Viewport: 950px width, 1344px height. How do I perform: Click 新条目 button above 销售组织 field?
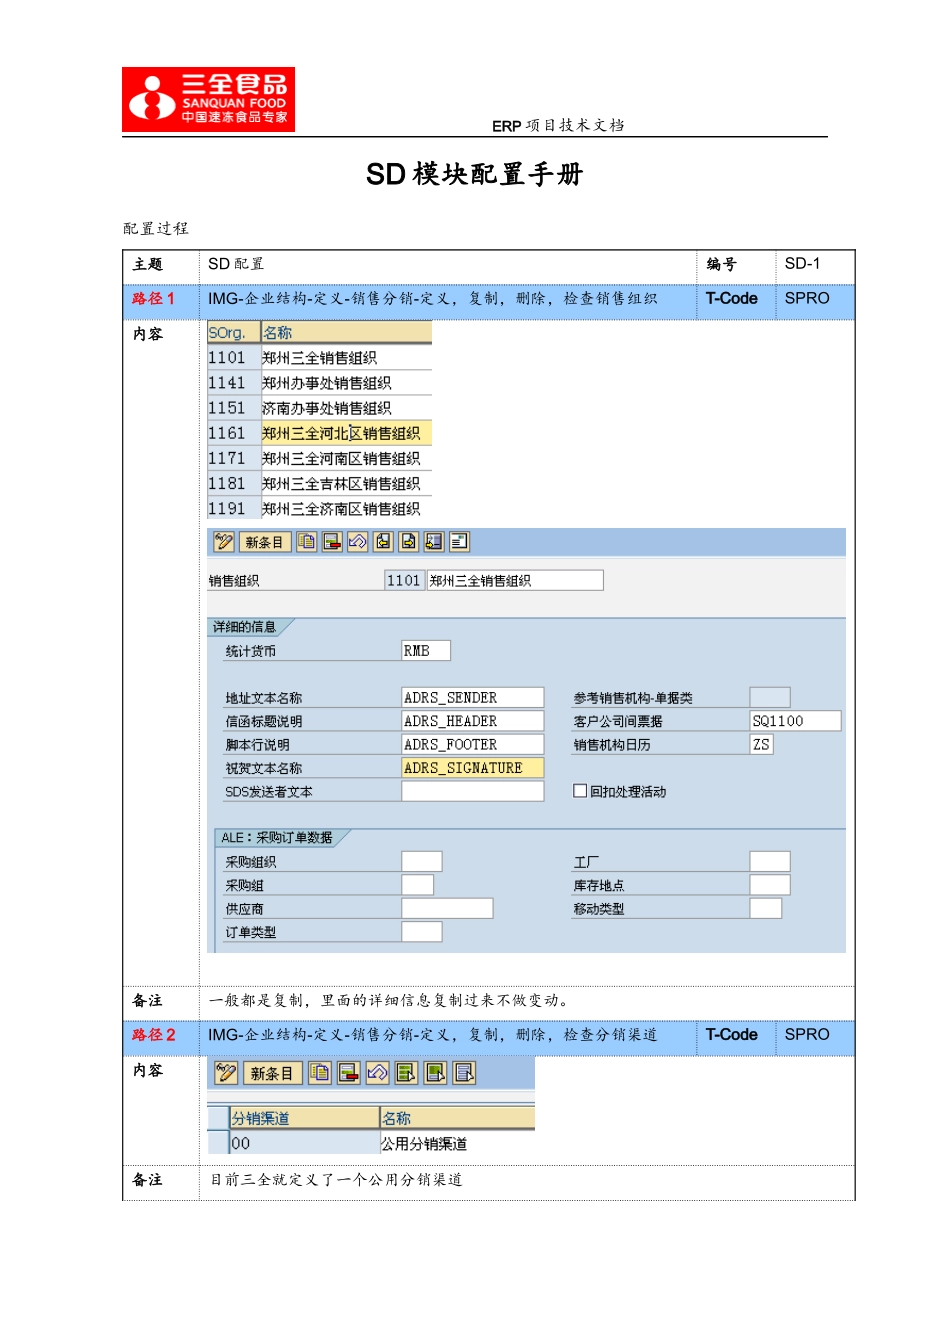point(264,542)
